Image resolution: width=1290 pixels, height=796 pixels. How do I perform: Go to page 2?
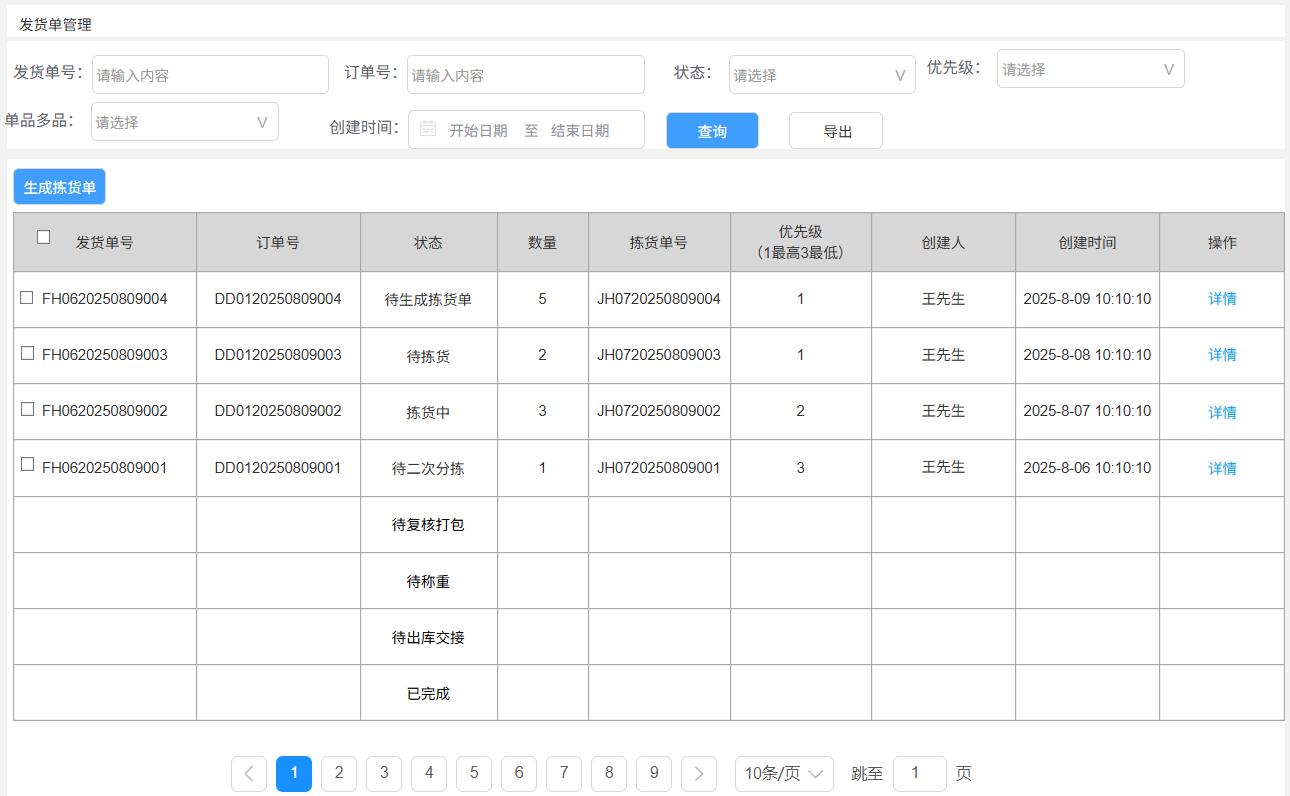pyautogui.click(x=339, y=773)
